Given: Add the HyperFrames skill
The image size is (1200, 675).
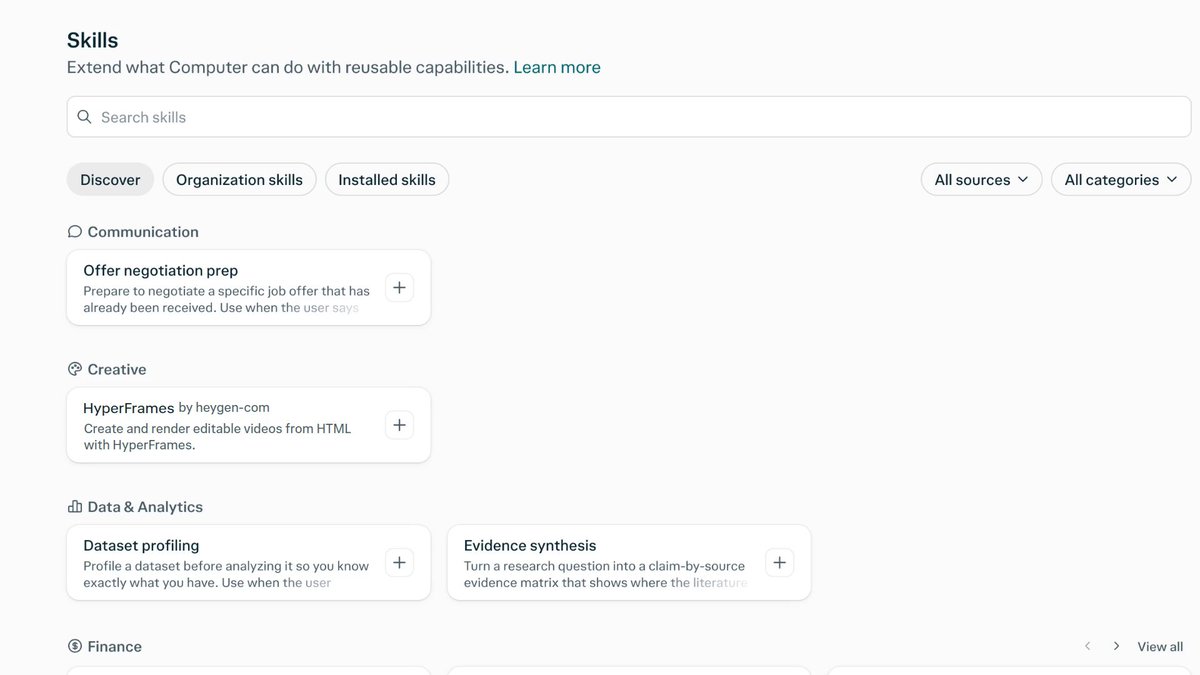Looking at the screenshot, I should 399,425.
